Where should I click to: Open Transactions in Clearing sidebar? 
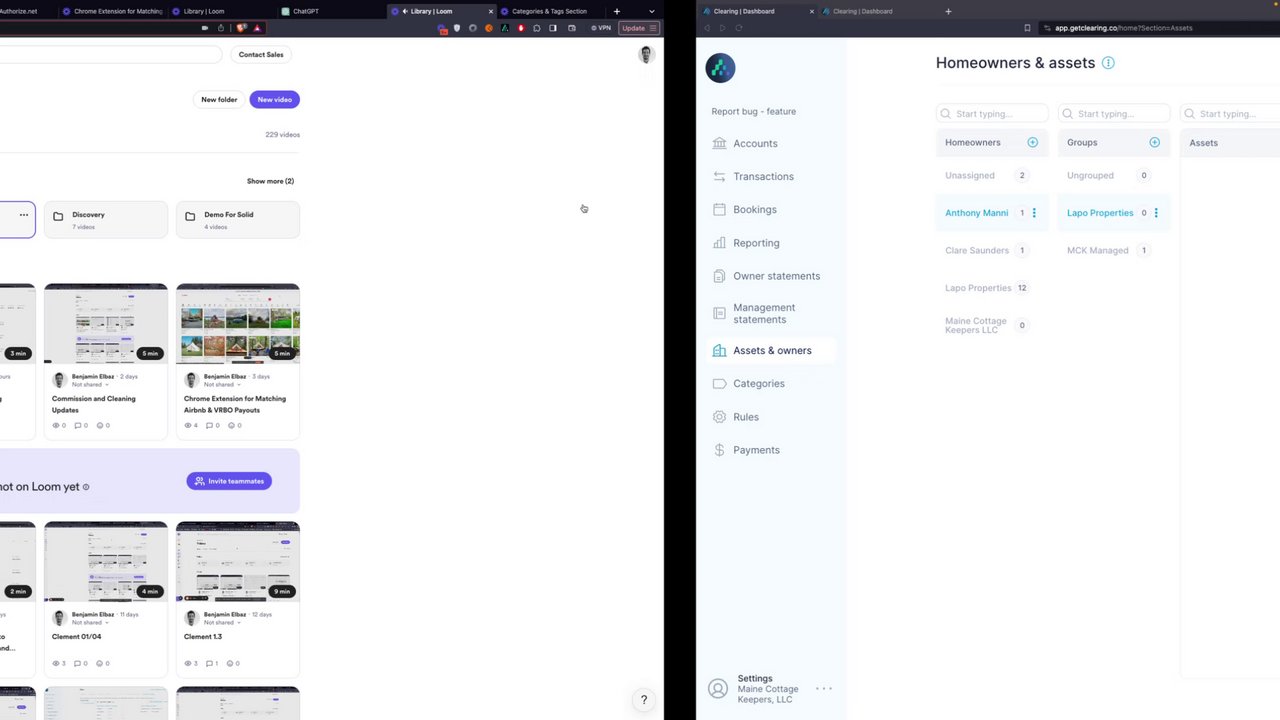coord(763,176)
